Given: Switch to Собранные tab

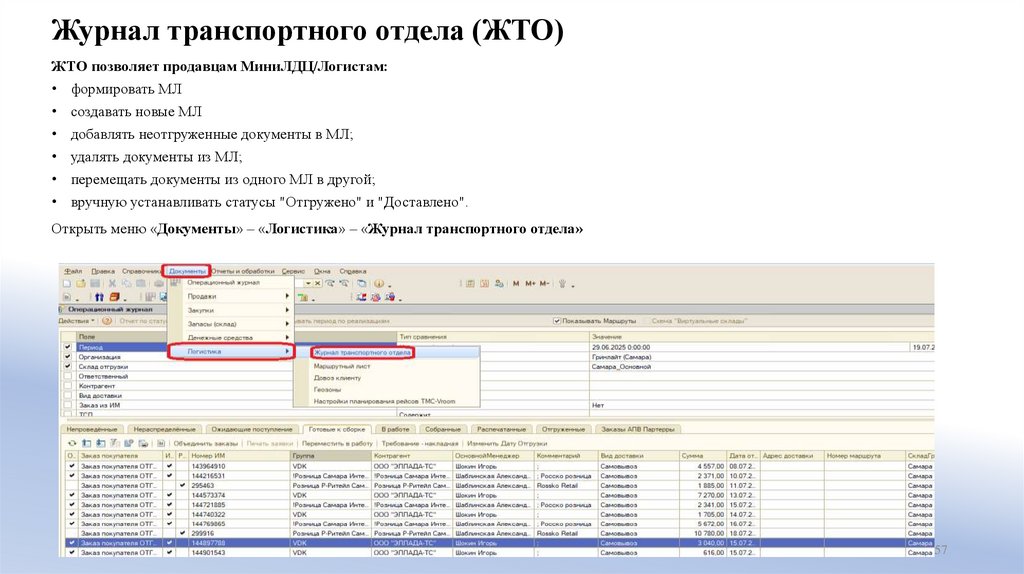Looking at the screenshot, I should click(443, 430).
